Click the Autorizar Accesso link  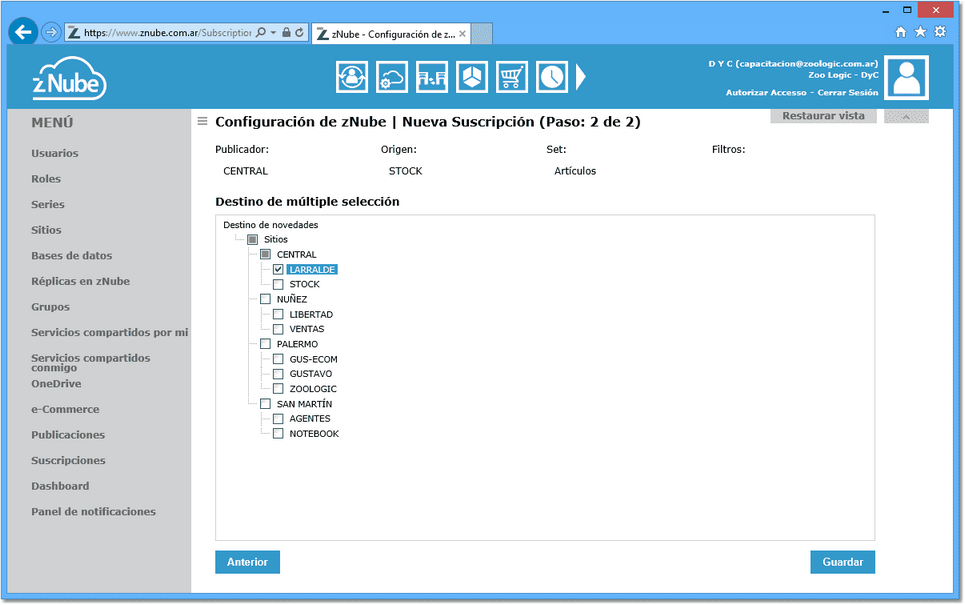click(766, 92)
